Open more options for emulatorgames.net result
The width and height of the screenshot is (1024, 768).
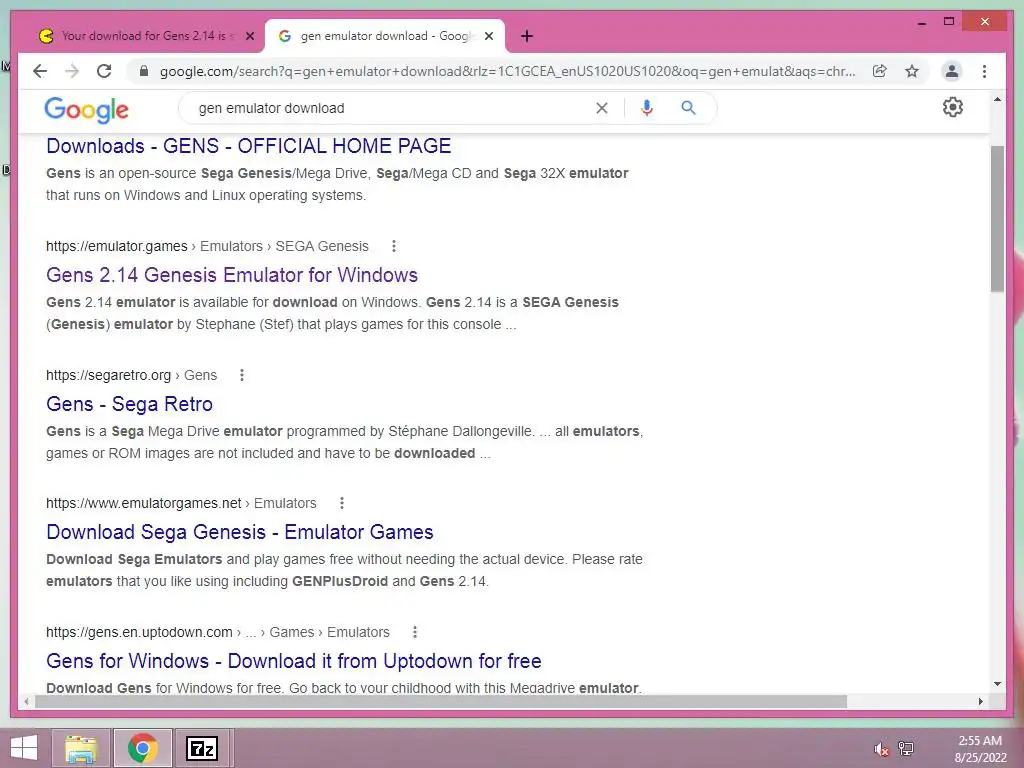(342, 503)
